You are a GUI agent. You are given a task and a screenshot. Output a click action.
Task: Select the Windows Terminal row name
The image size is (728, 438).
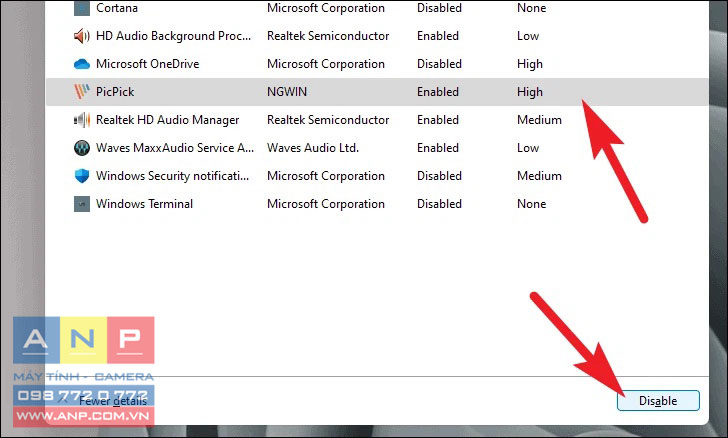coord(144,203)
